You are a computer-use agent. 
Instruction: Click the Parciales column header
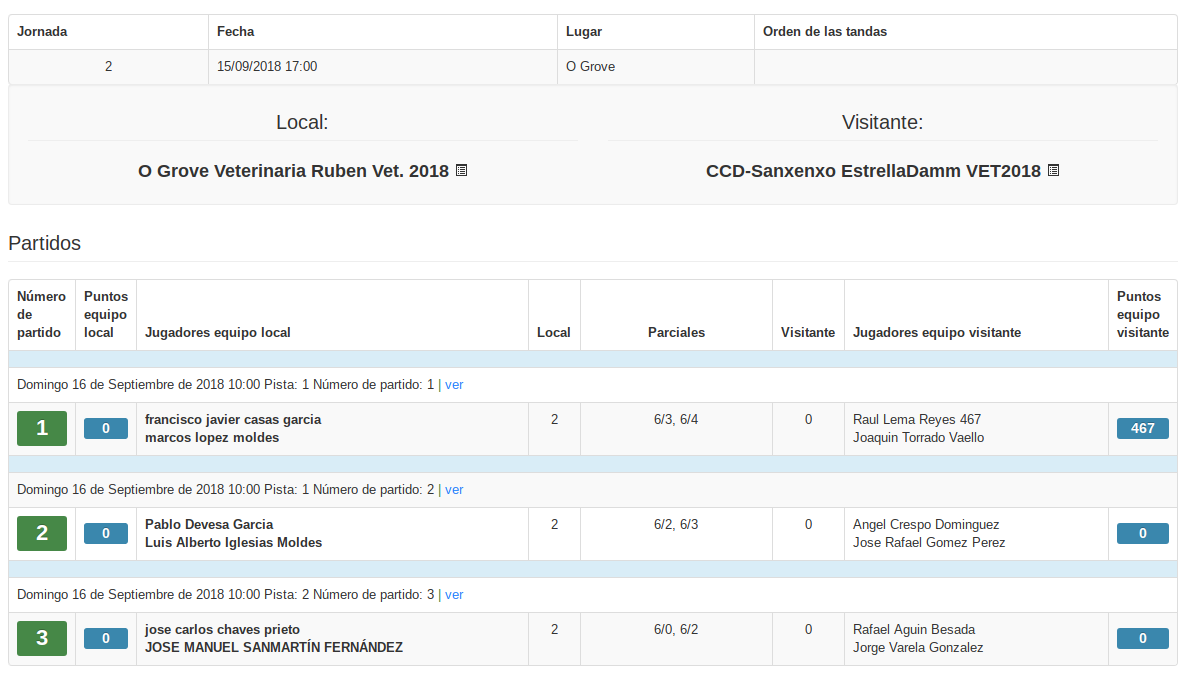676,333
